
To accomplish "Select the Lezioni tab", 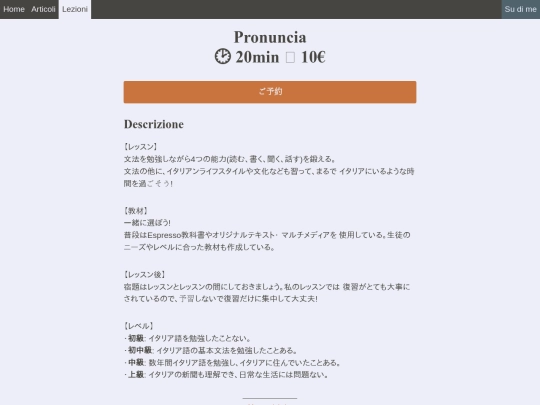I will pos(75,9).
